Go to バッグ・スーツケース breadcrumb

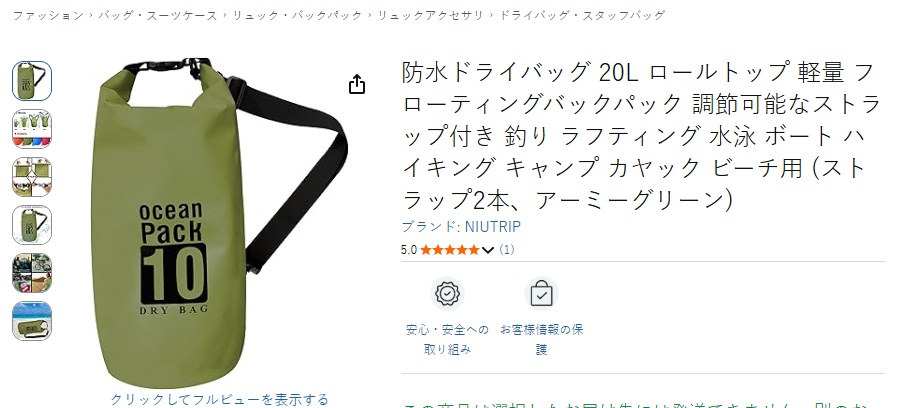(x=158, y=16)
